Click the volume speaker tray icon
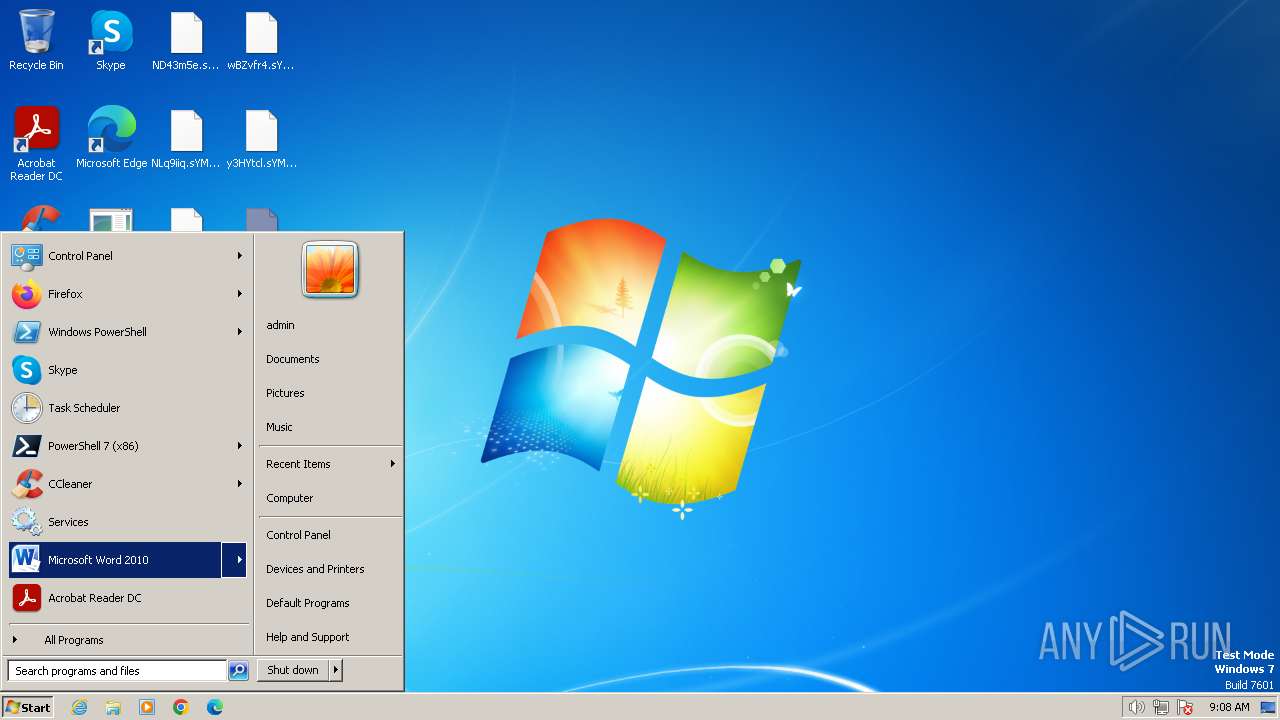The height and width of the screenshot is (720, 1280). (1136, 707)
